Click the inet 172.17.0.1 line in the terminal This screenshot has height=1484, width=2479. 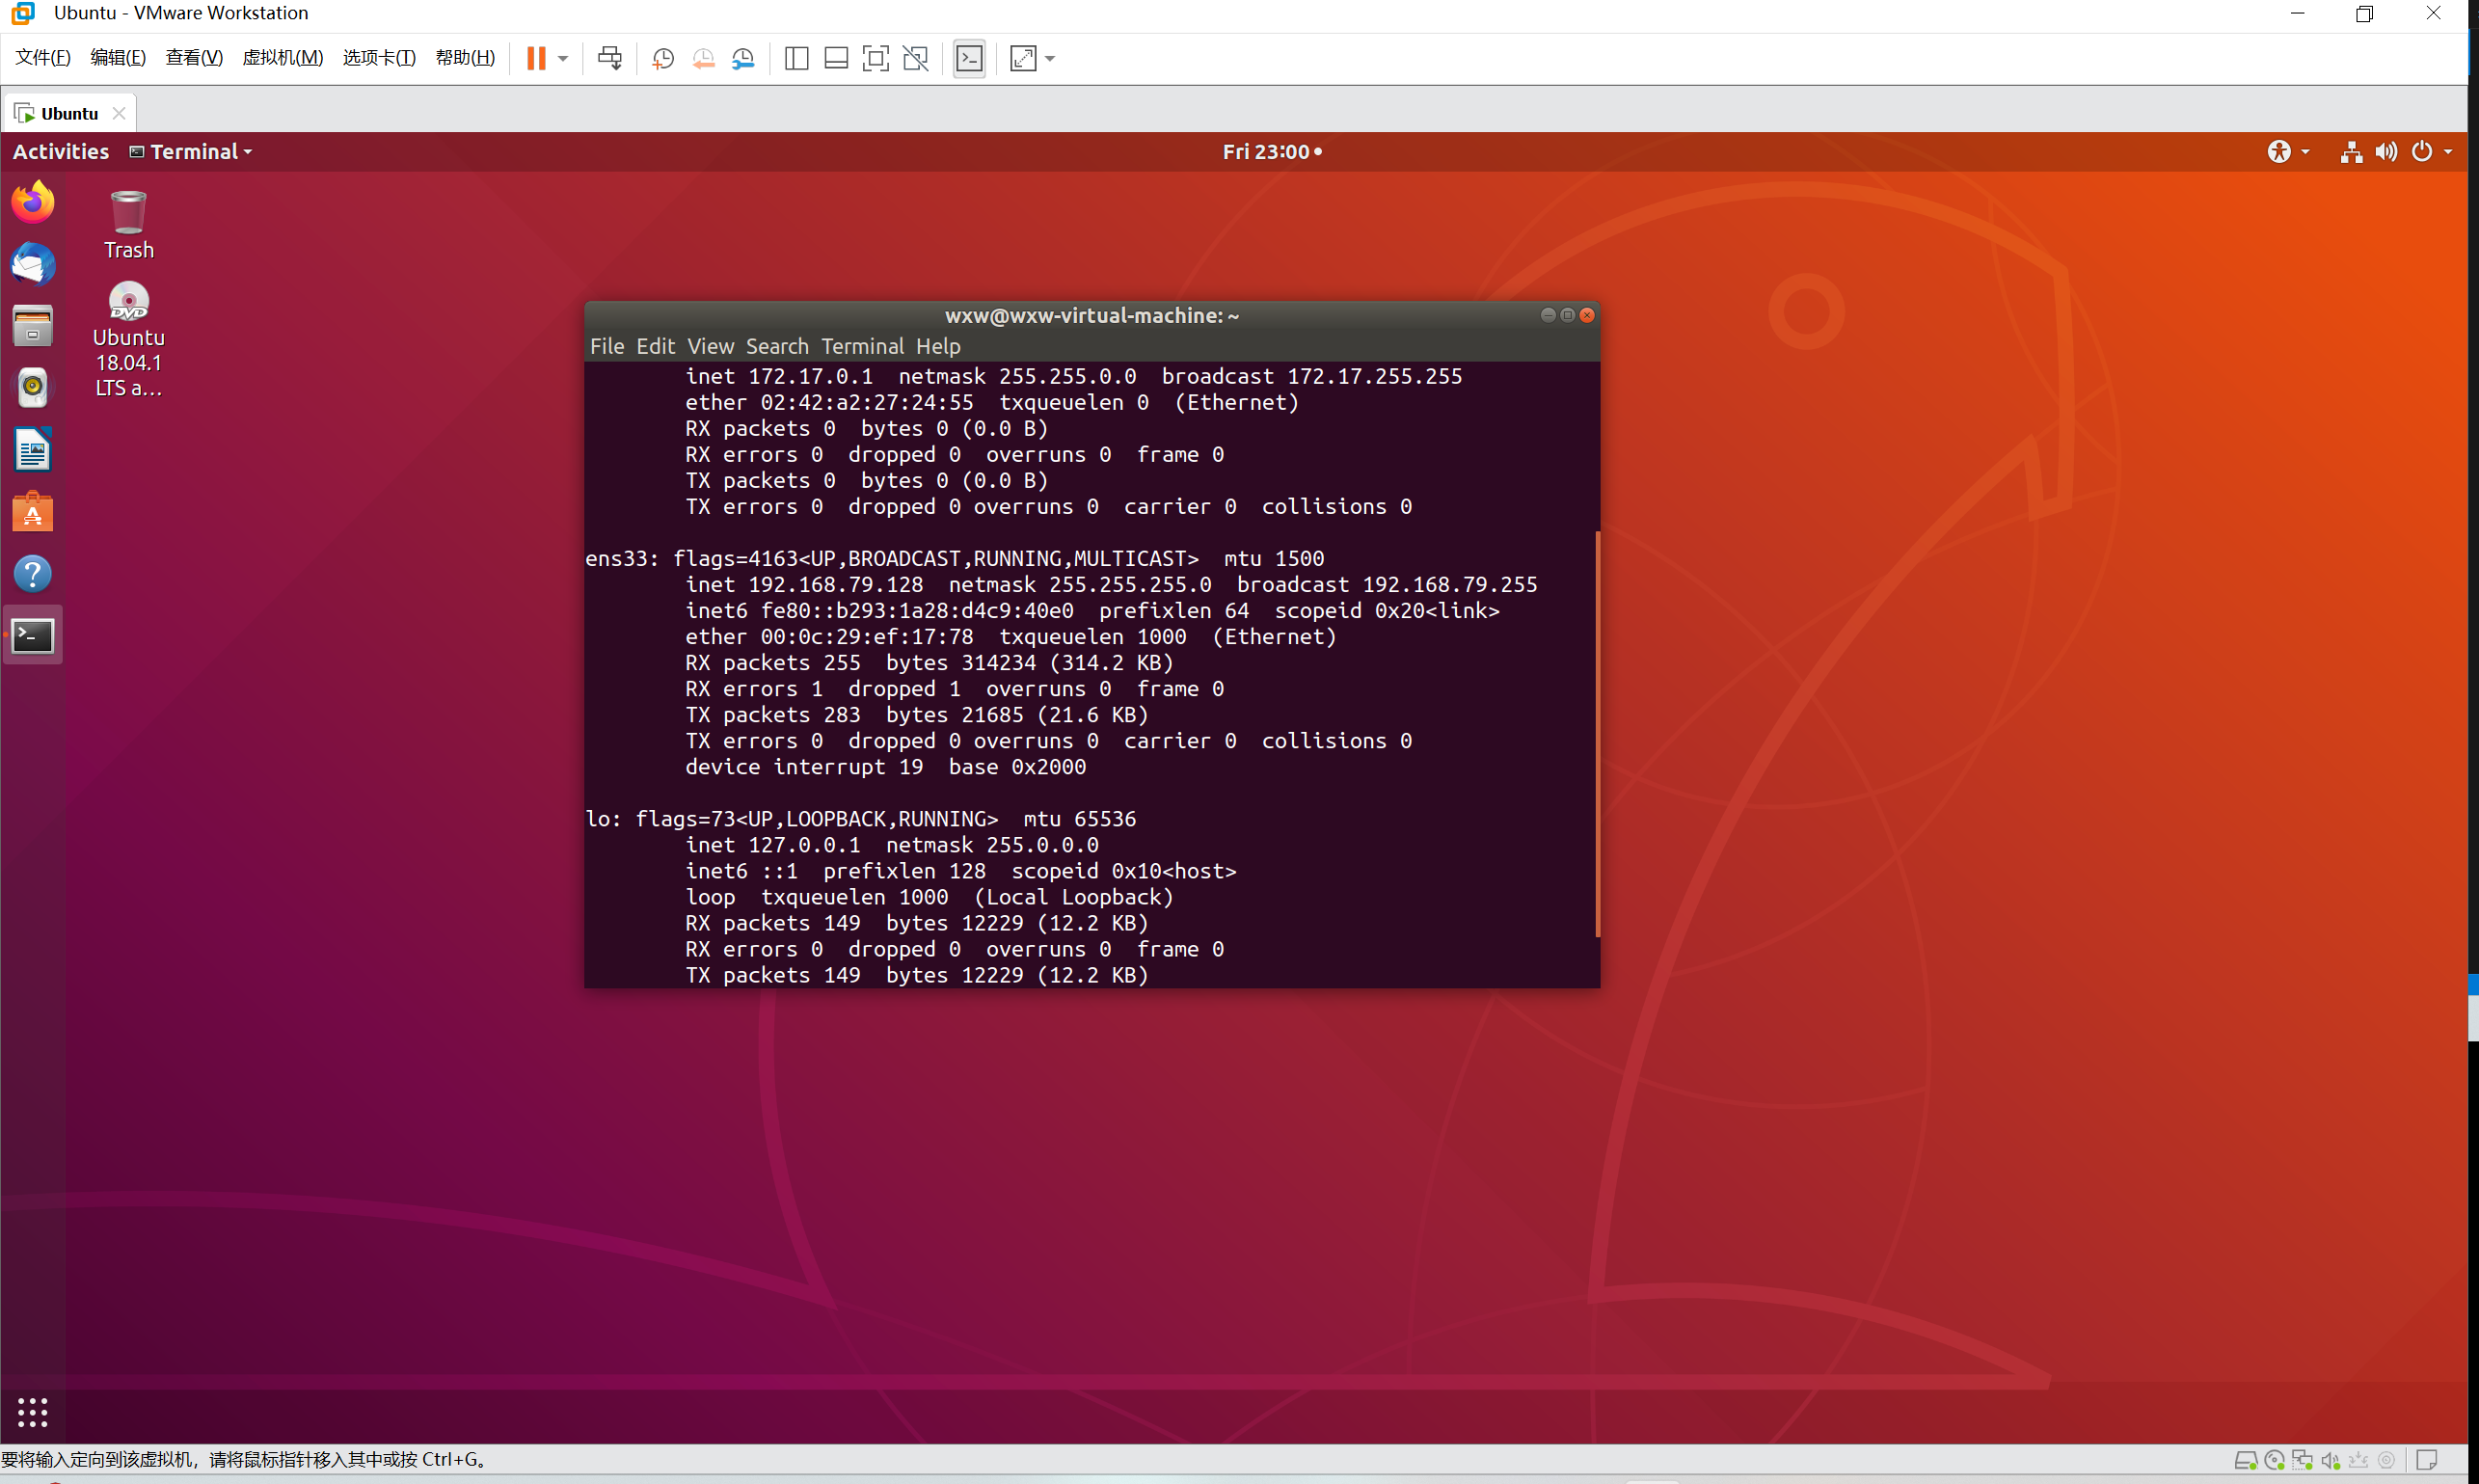click(x=1073, y=376)
